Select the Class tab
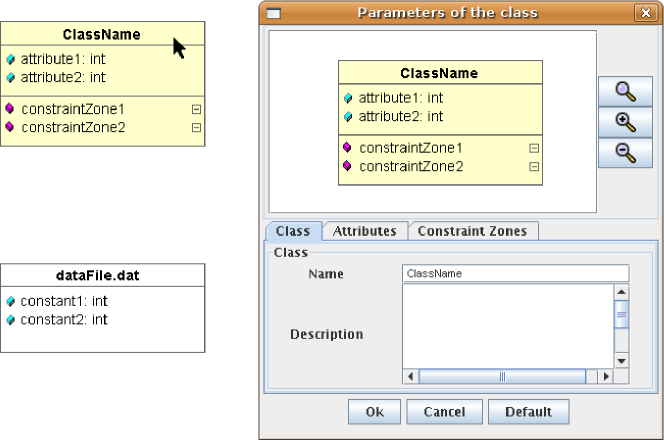 coord(293,231)
